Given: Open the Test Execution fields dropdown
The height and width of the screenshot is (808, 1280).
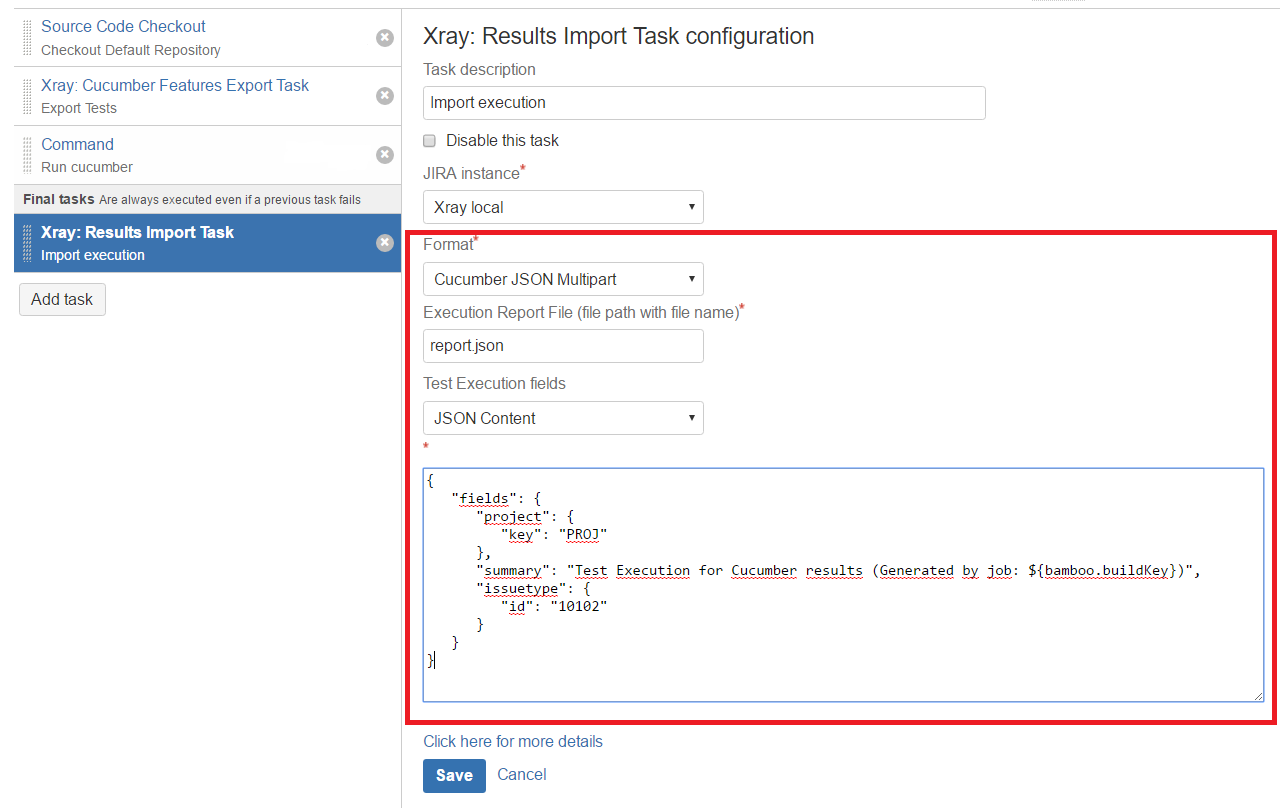Looking at the screenshot, I should pyautogui.click(x=563, y=418).
